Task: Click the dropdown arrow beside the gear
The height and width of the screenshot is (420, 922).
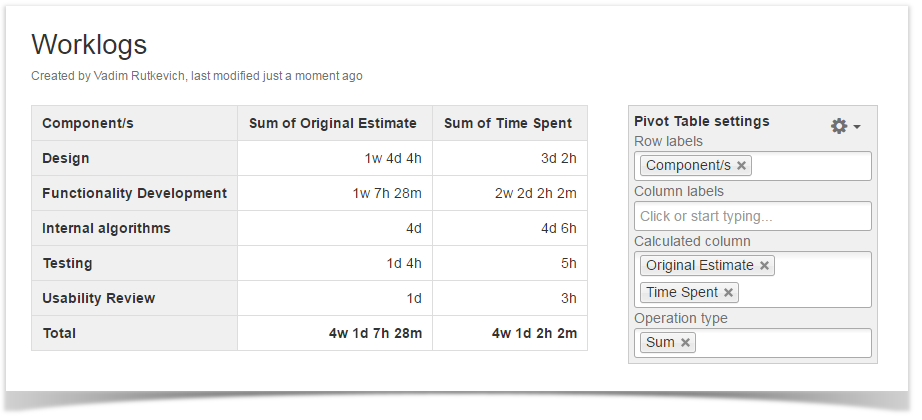Action: click(857, 127)
